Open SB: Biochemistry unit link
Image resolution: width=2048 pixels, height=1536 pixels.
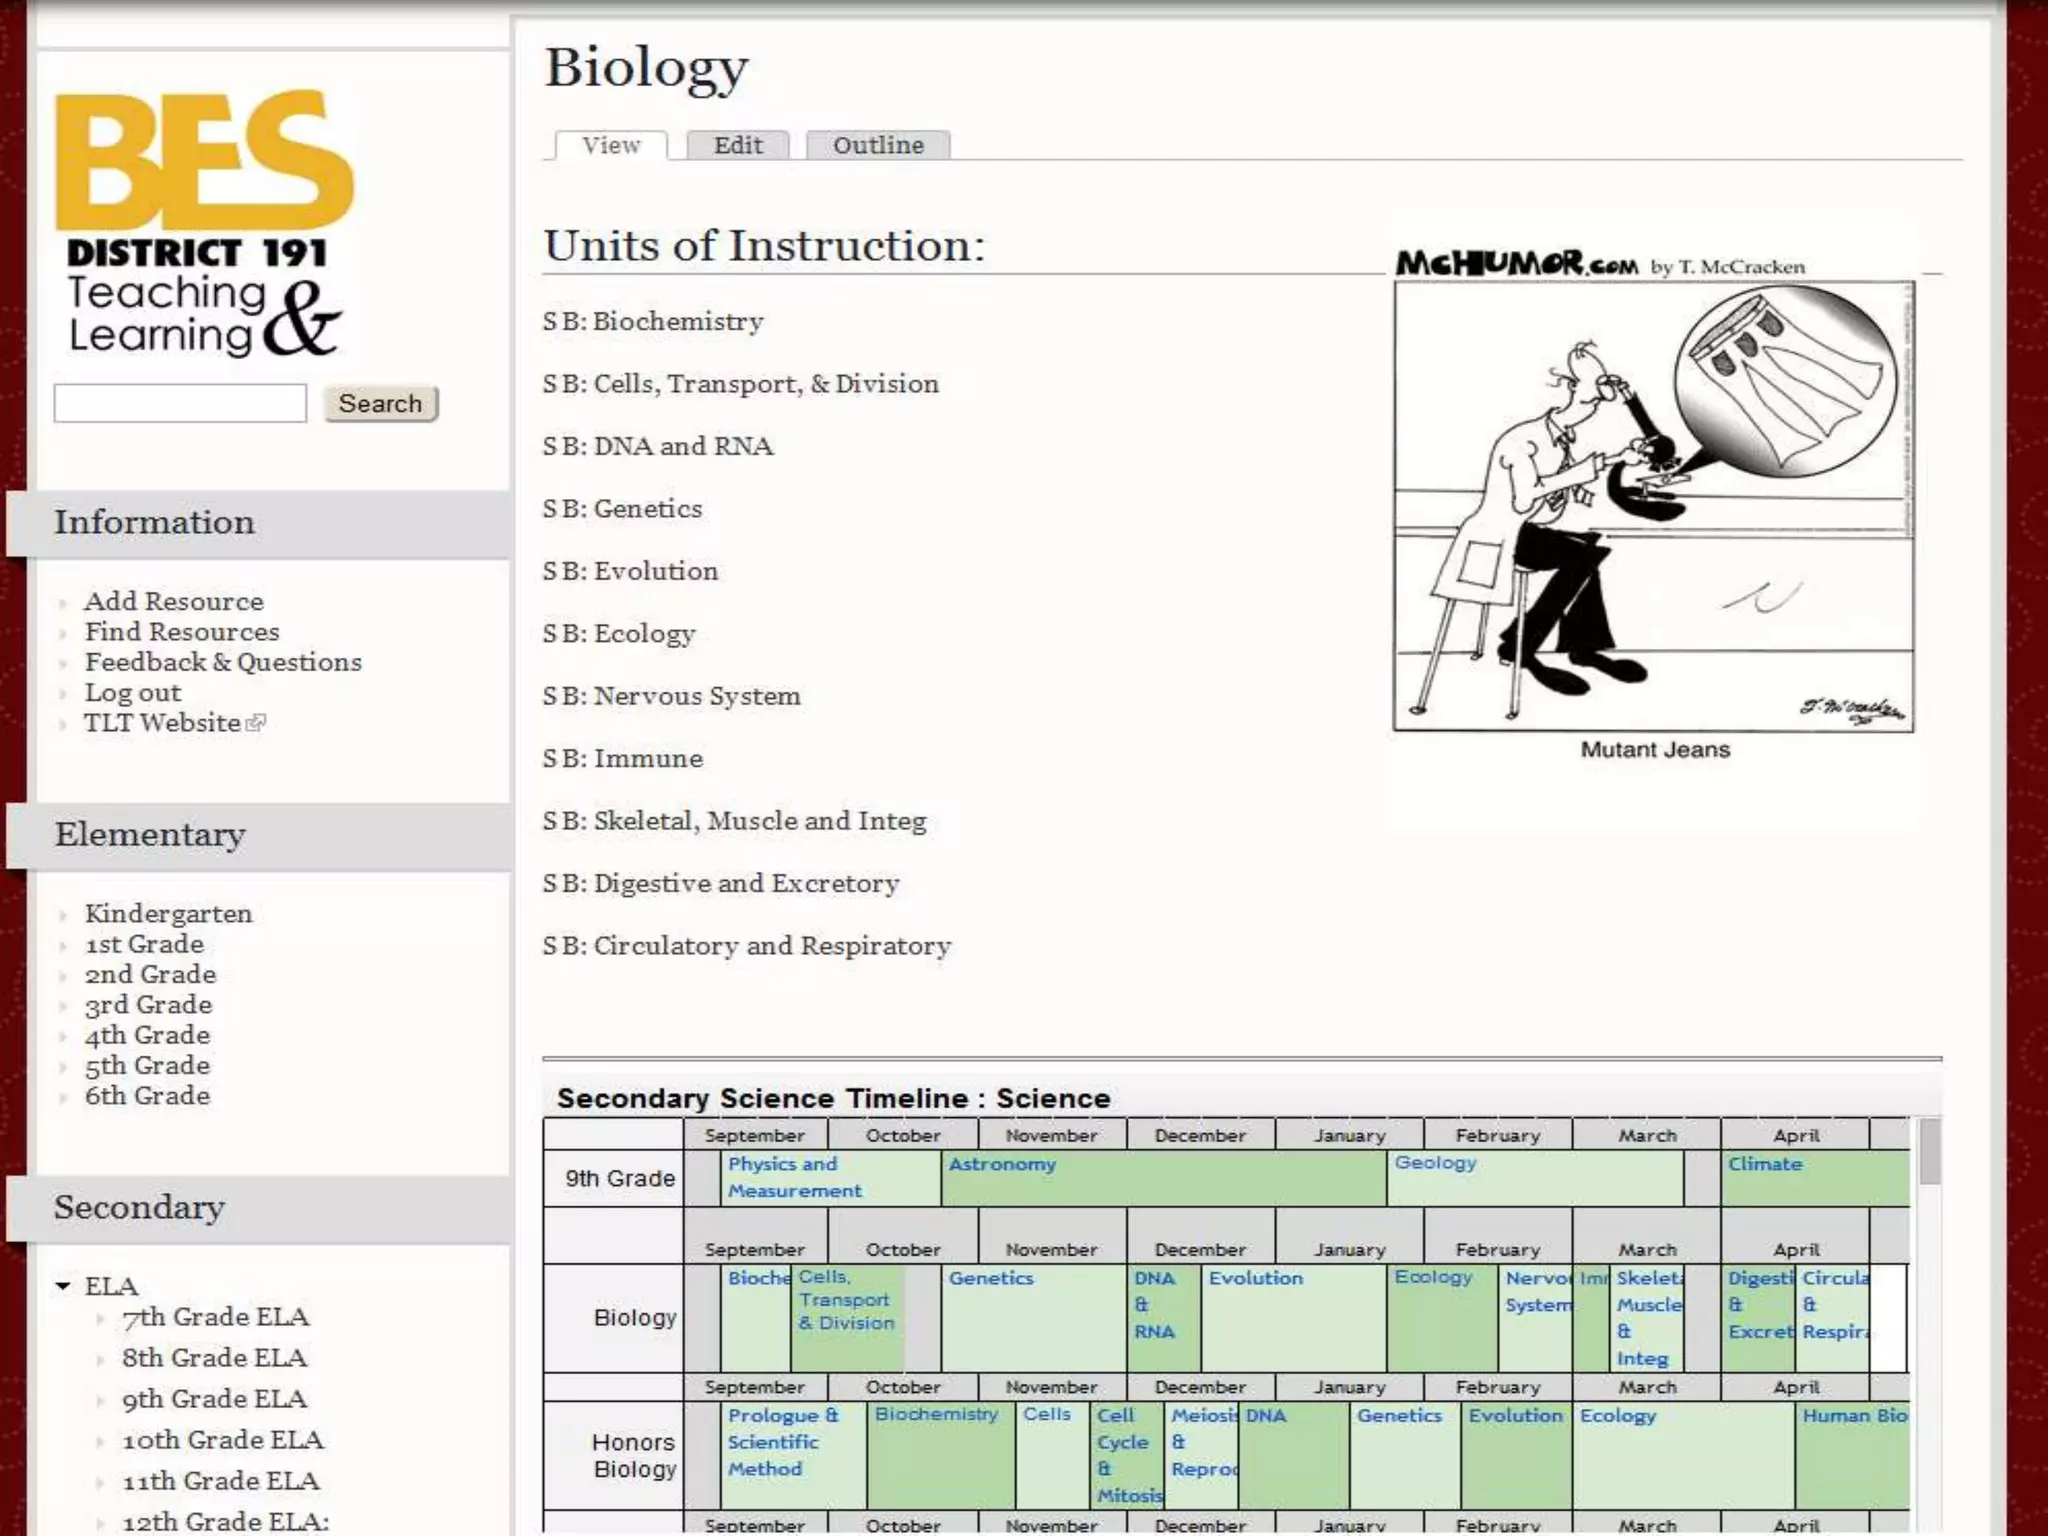[x=653, y=322]
